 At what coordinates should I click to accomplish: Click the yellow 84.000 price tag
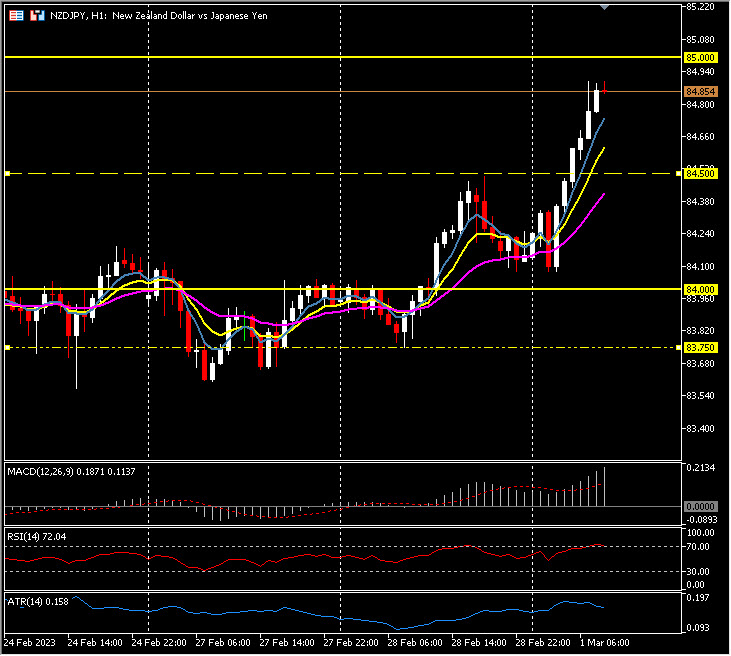point(699,289)
